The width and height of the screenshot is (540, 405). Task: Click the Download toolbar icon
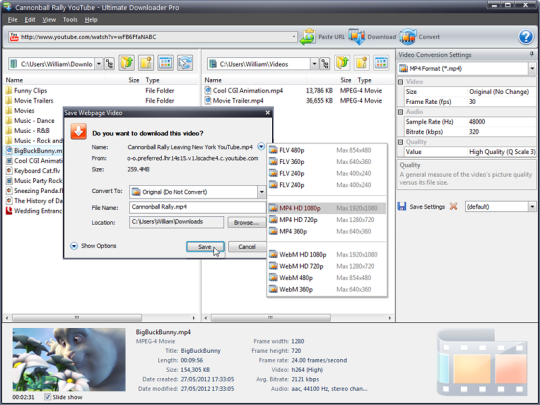coord(356,37)
